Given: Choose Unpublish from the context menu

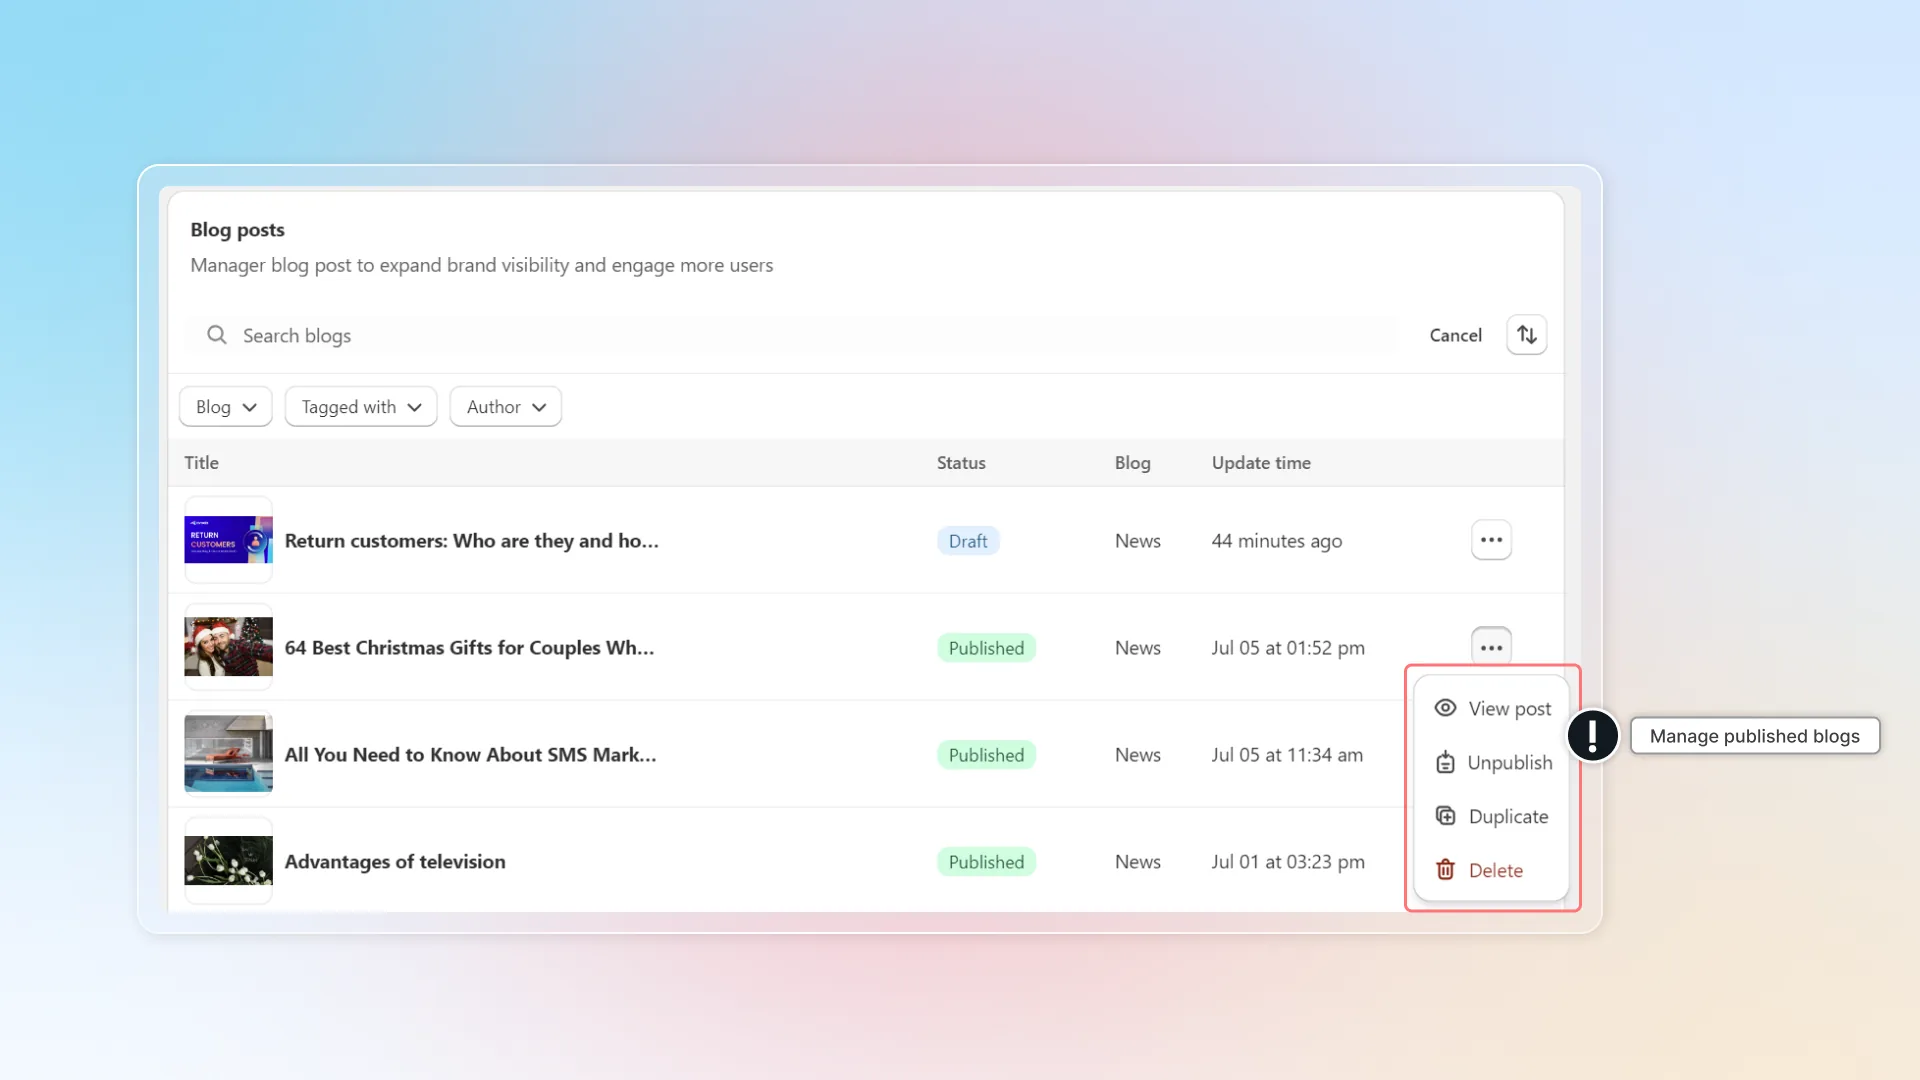Looking at the screenshot, I should 1491,762.
